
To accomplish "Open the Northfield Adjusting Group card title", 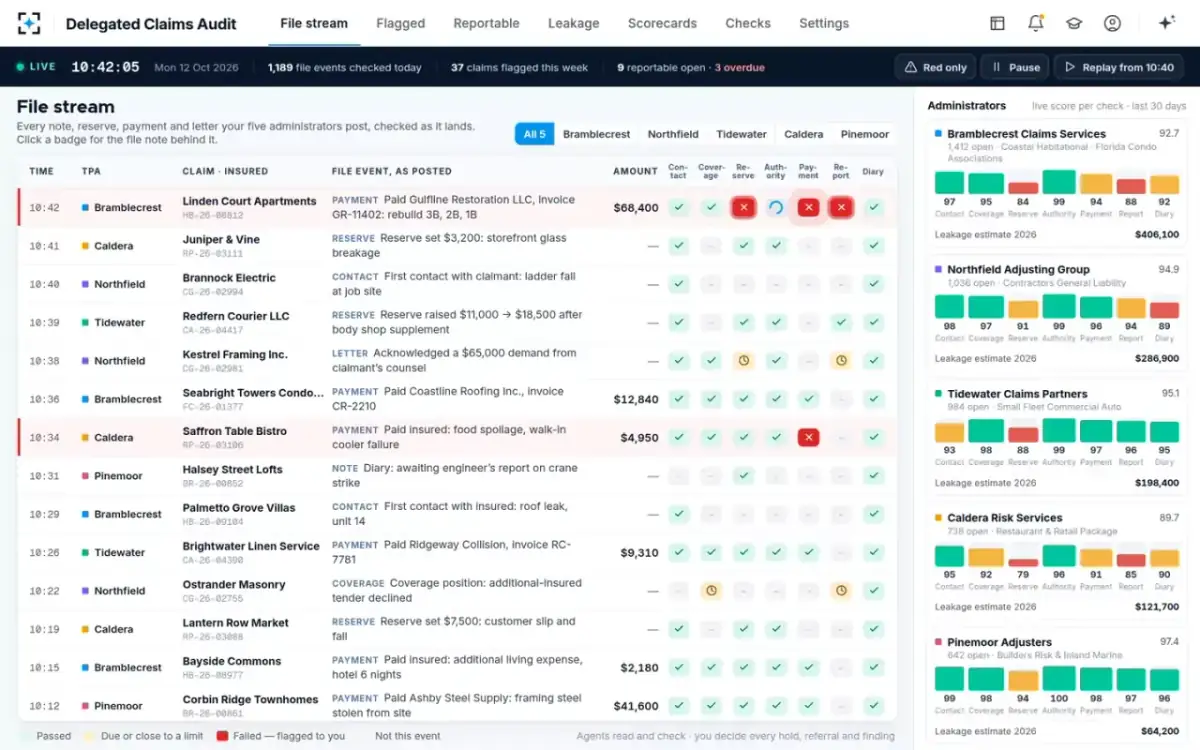I will pyautogui.click(x=1018, y=269).
